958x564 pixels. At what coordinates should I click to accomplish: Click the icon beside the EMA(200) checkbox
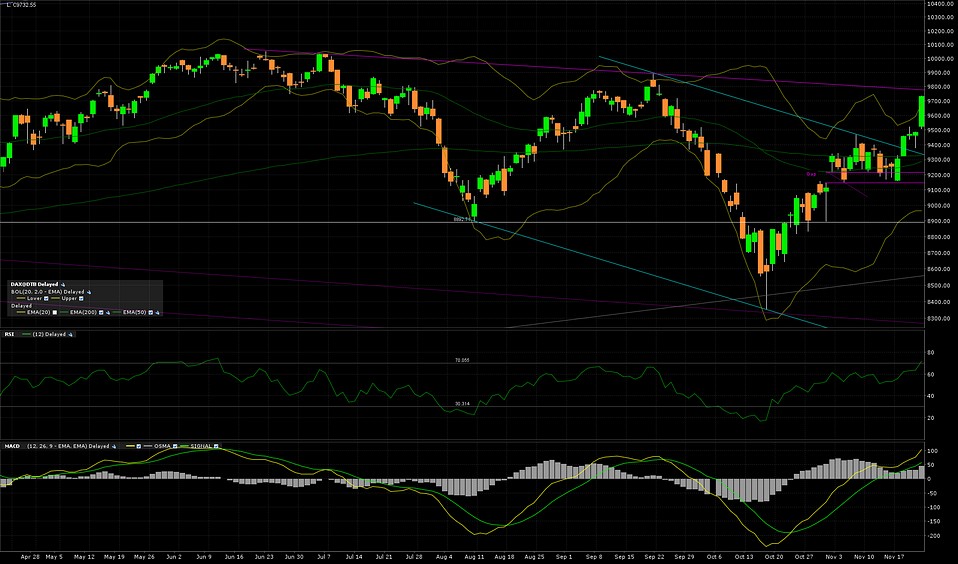tap(108, 313)
